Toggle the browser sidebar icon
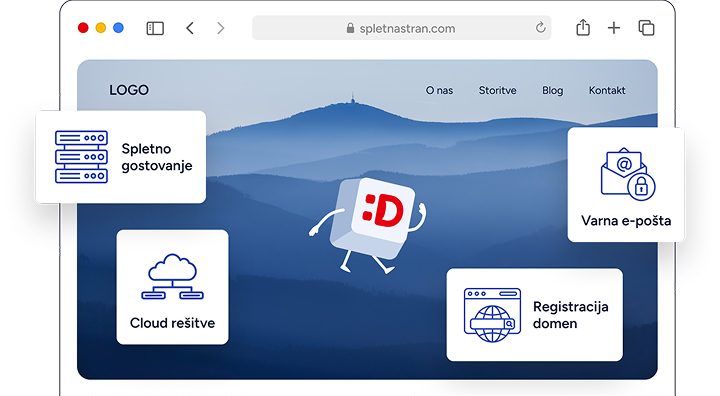The image size is (720, 396). (155, 28)
